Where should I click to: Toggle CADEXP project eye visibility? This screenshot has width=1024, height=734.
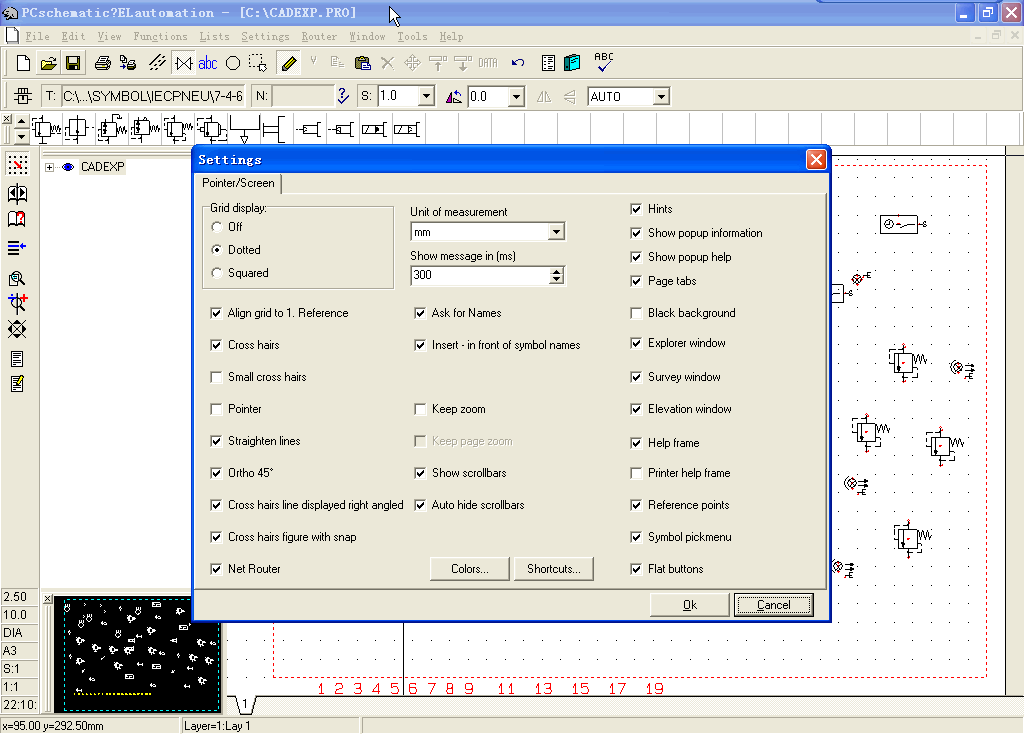click(68, 167)
